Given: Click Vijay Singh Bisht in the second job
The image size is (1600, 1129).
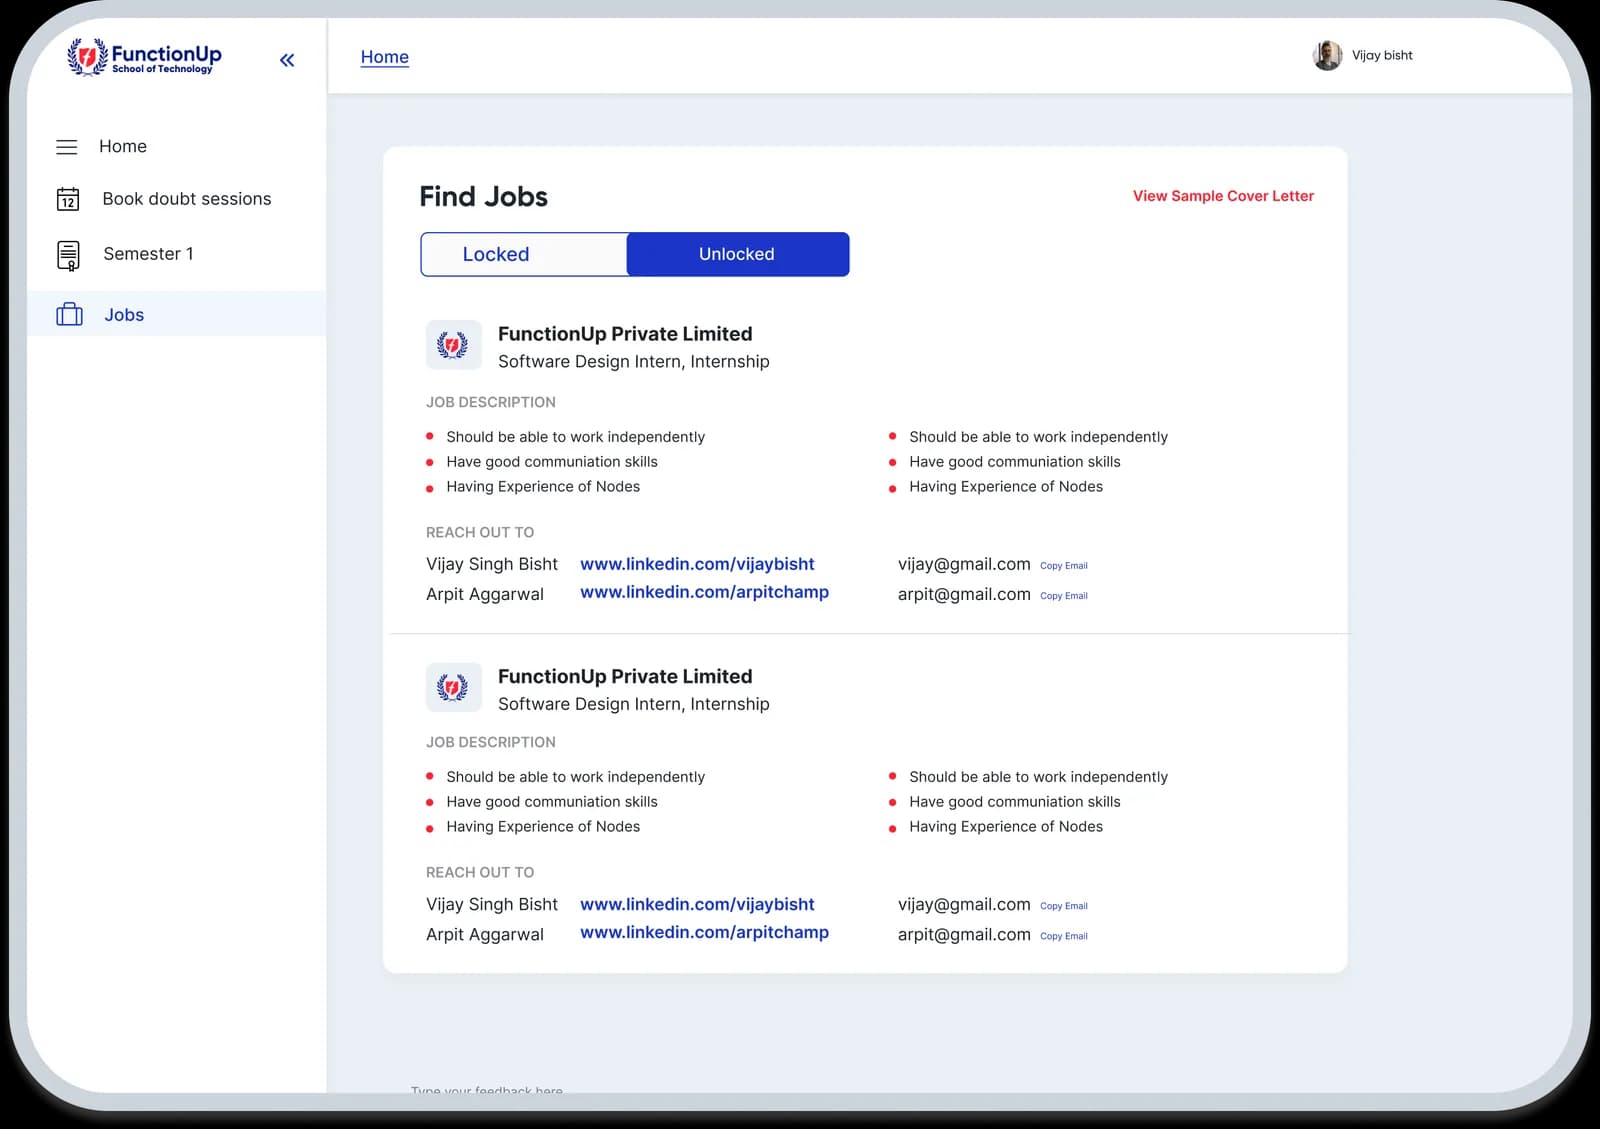Looking at the screenshot, I should pyautogui.click(x=492, y=904).
